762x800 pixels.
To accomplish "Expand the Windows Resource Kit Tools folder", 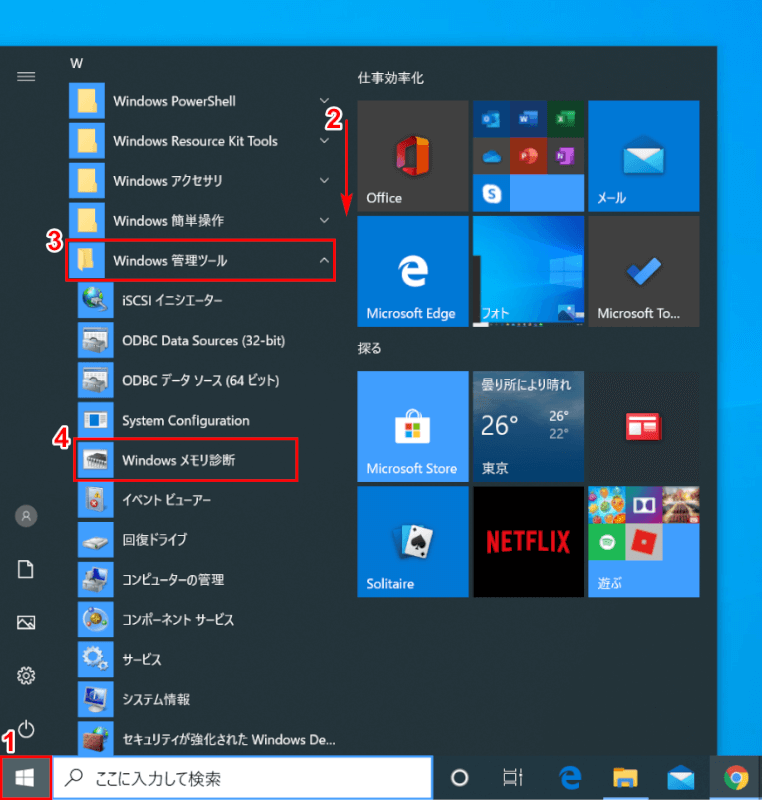I will pos(200,141).
